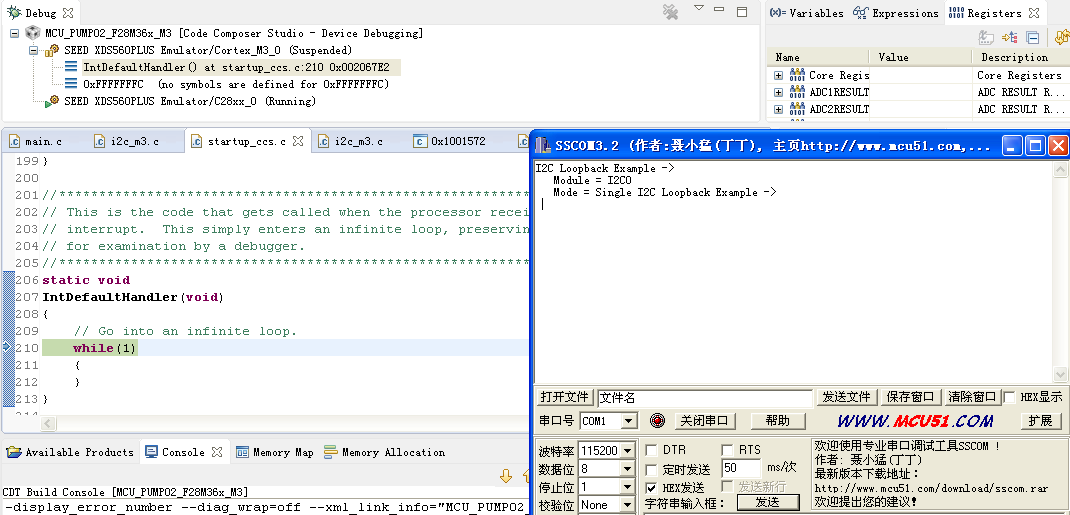Click the collapse all icon in Registers
The height and width of the screenshot is (515, 1070).
click(1033, 38)
